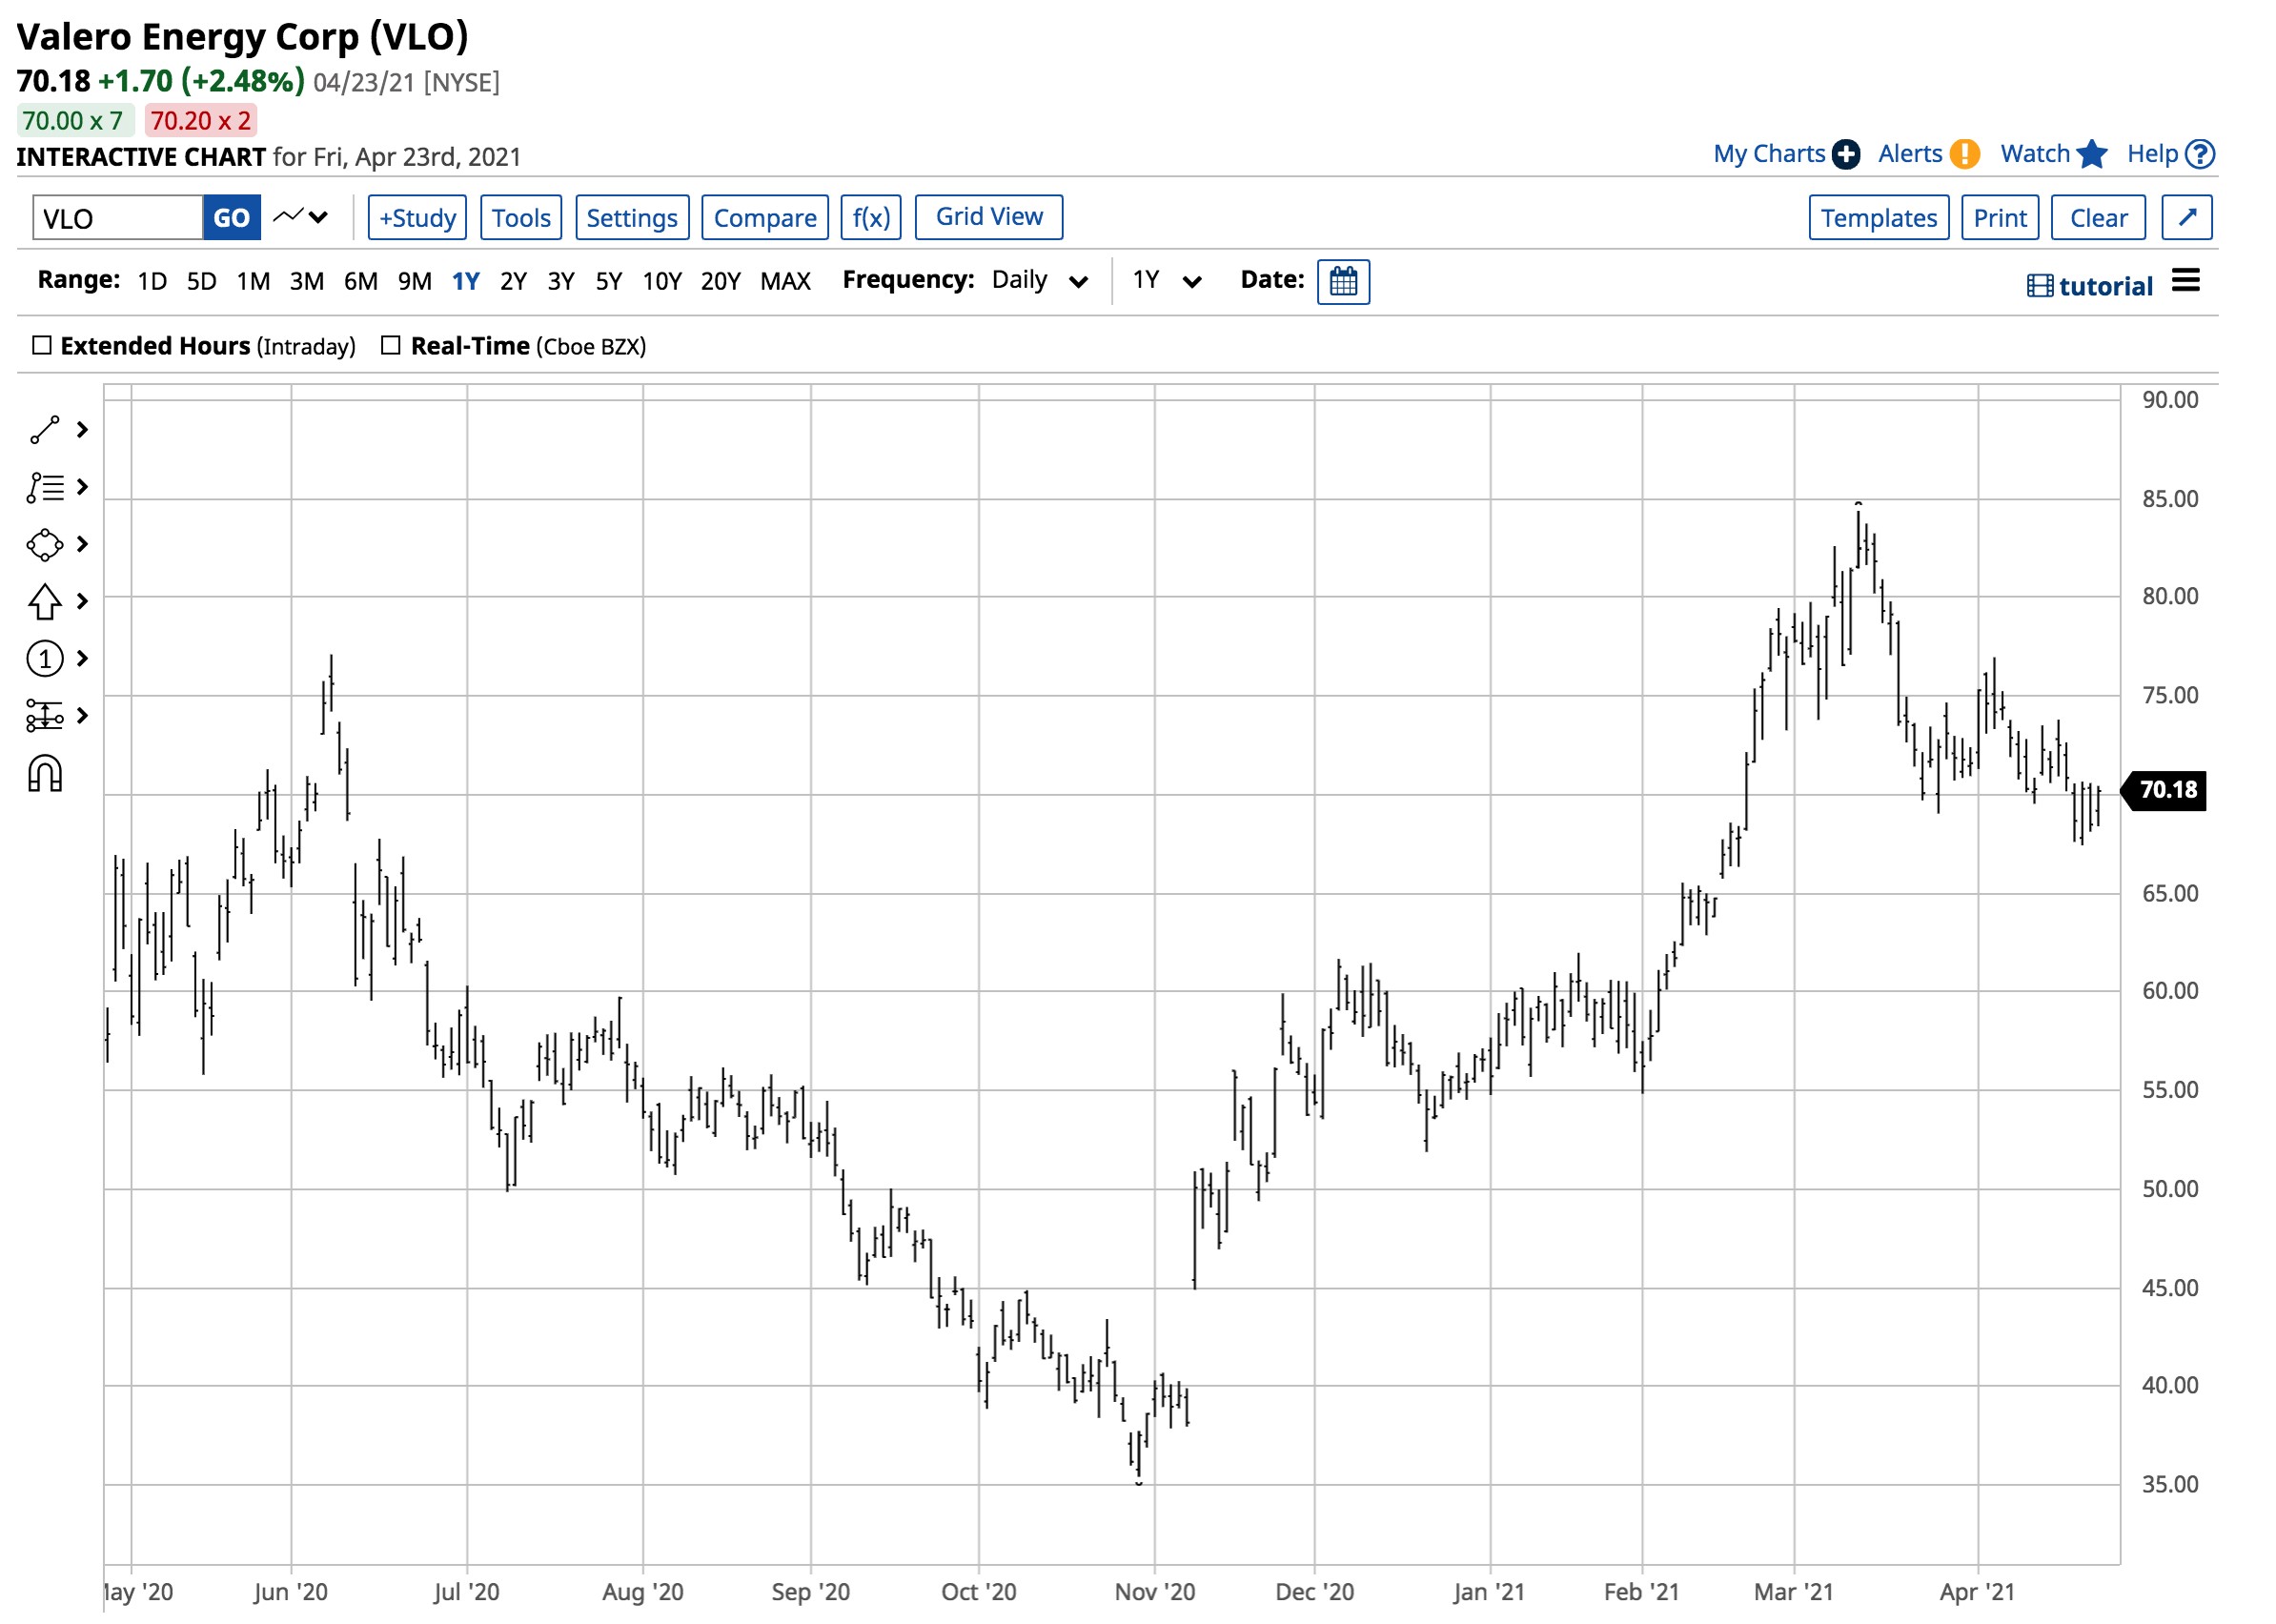Select the 6M range option

click(360, 281)
